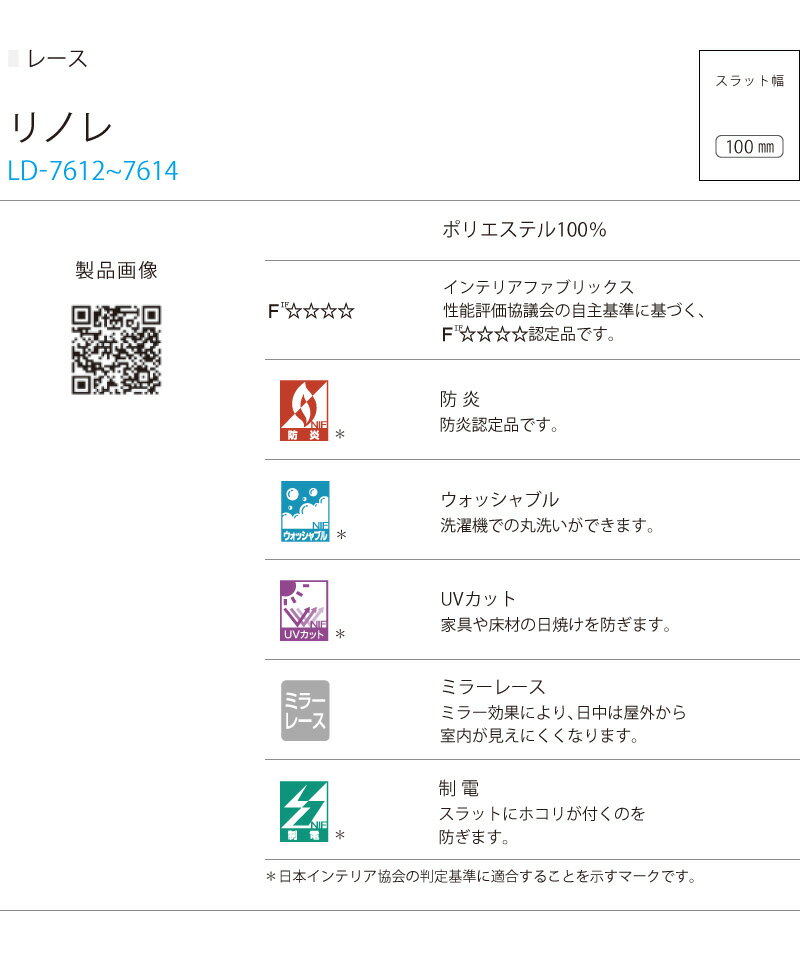Screen dimensions: 800x960
Task: Click the 製品画像 label
Action: pyautogui.click(x=116, y=270)
